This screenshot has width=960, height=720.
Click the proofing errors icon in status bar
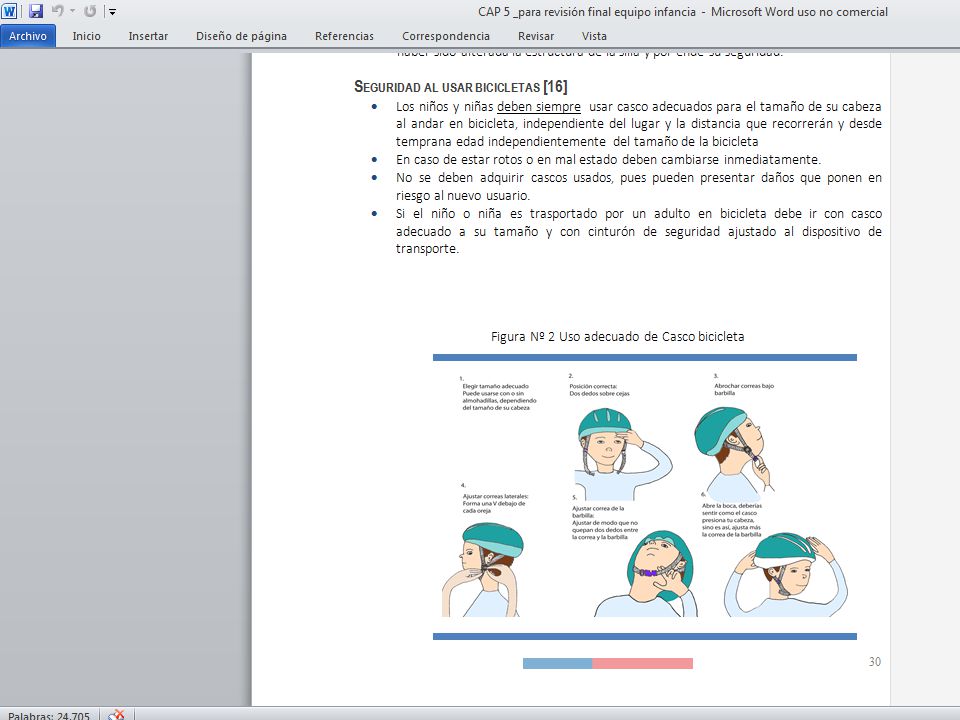(x=116, y=714)
